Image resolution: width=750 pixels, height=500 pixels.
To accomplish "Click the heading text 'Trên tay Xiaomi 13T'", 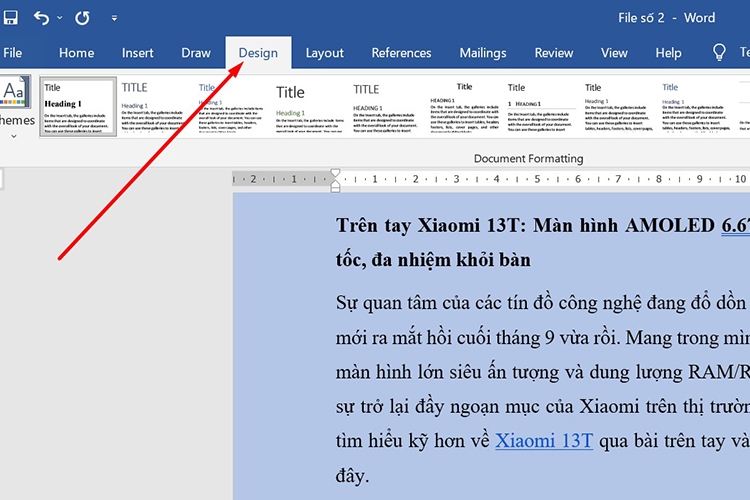I will 427,225.
